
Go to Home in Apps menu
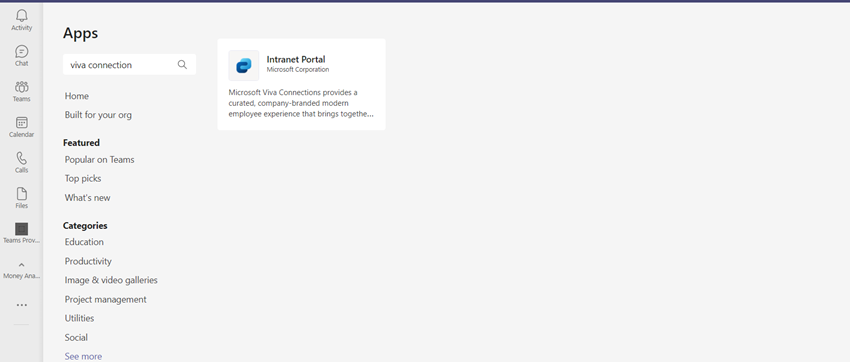[x=76, y=96]
